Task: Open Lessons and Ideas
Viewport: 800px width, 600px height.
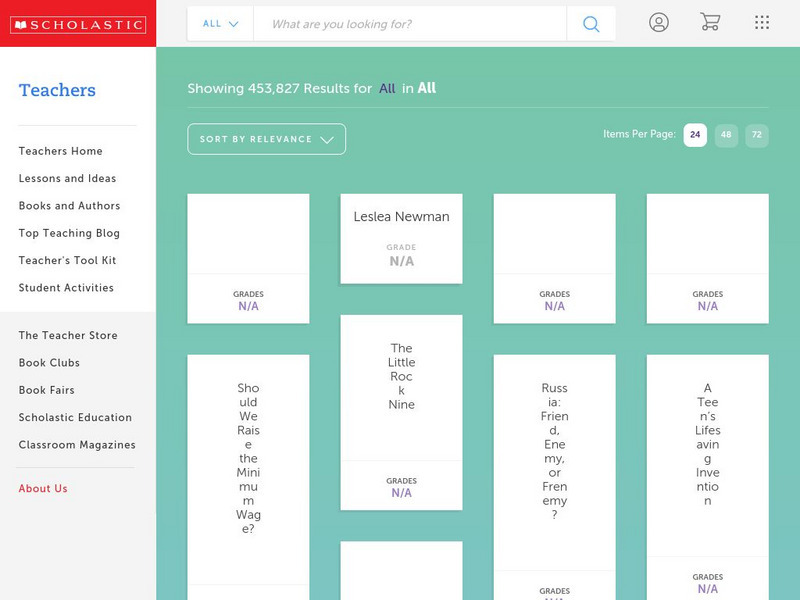Action: pos(67,179)
